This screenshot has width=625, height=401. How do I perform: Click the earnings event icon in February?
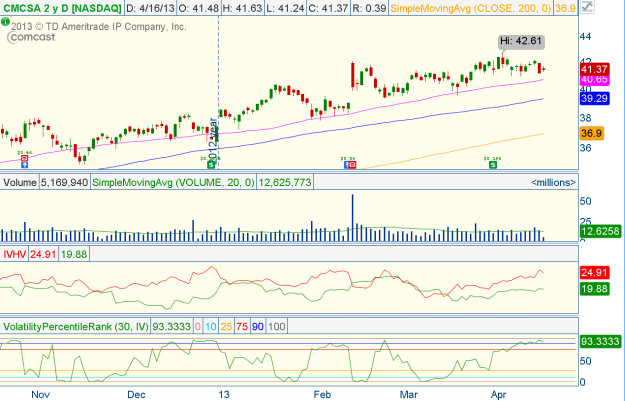point(349,165)
